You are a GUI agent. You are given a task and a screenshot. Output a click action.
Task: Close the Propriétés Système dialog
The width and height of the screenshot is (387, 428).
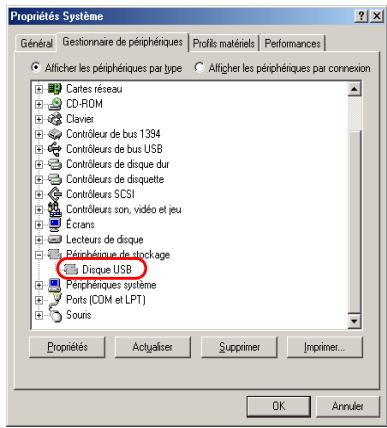pyautogui.click(x=377, y=16)
